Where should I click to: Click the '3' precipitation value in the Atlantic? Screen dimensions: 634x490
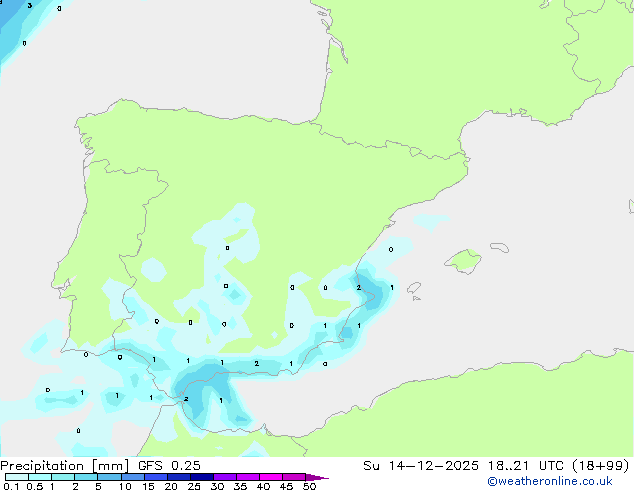[30, 6]
